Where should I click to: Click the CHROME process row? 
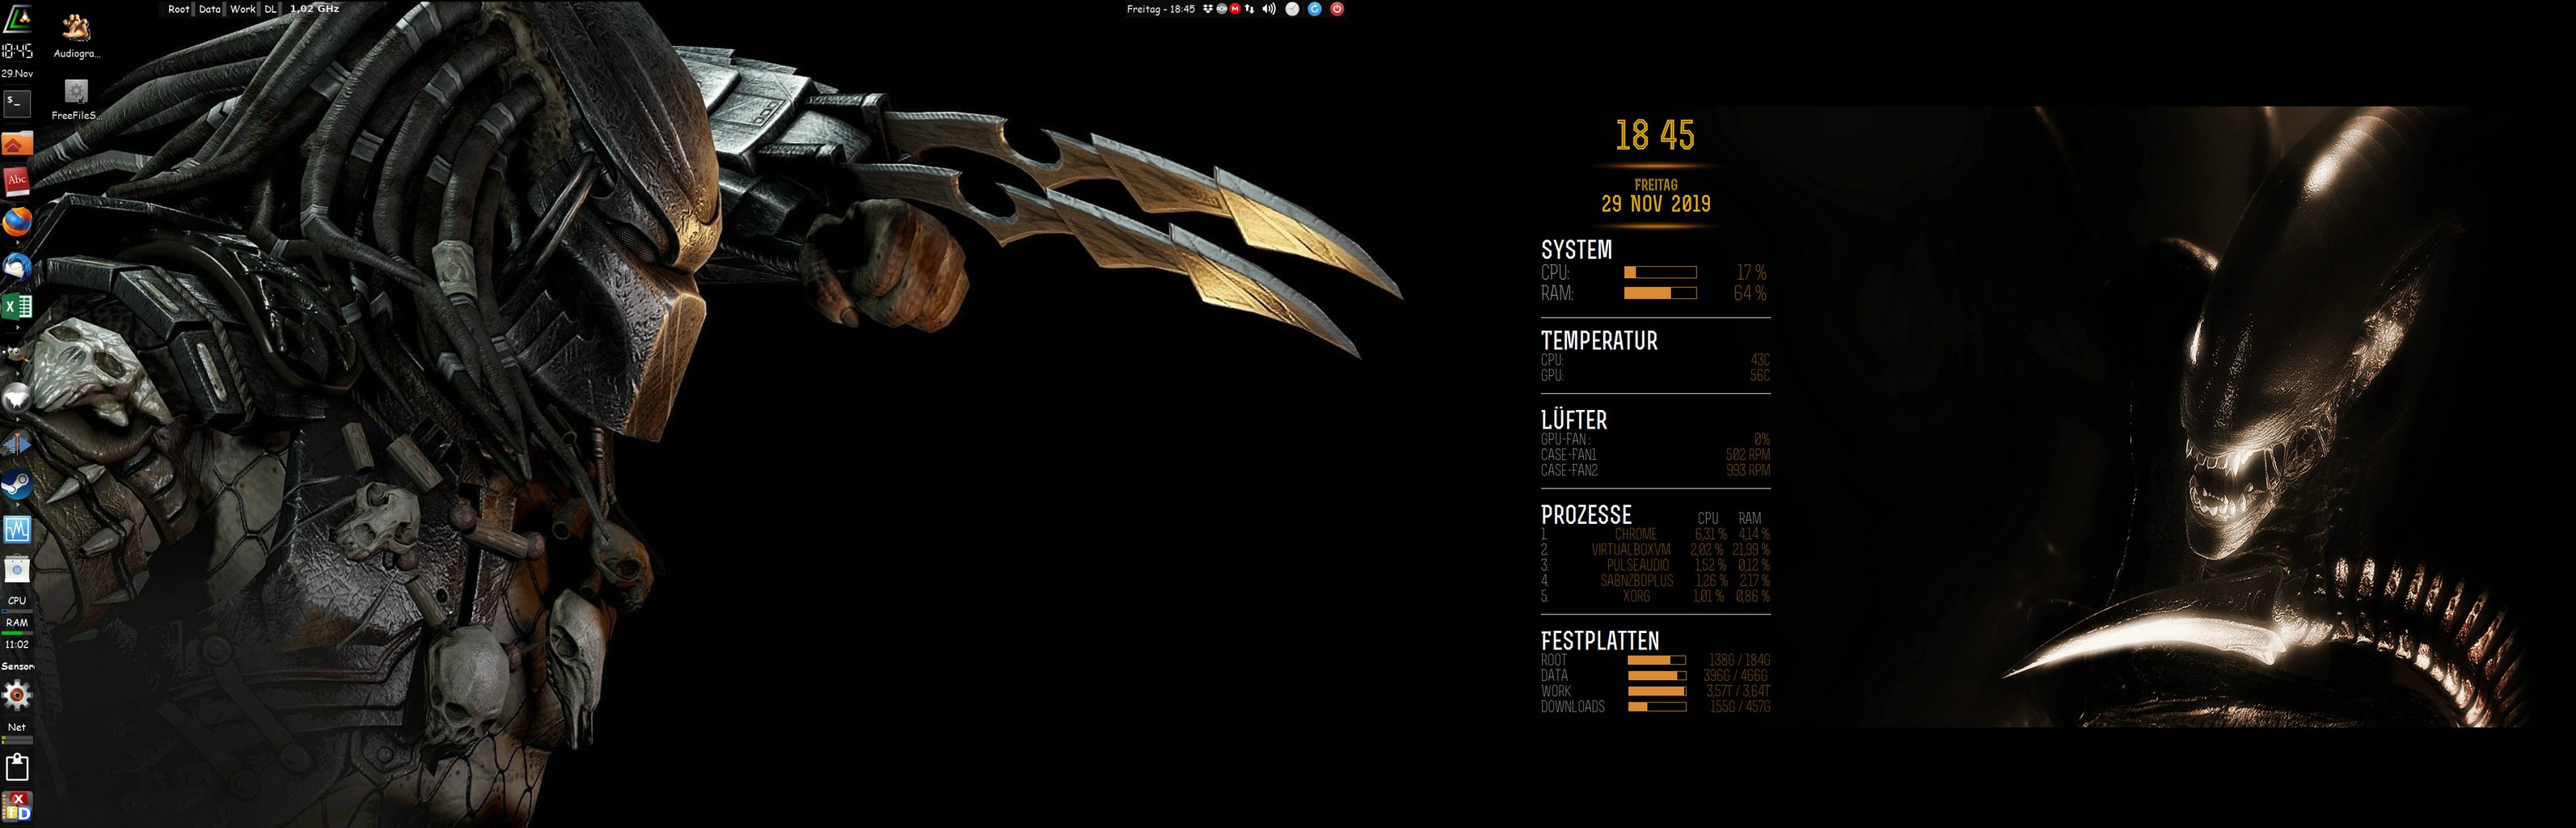(x=1655, y=534)
